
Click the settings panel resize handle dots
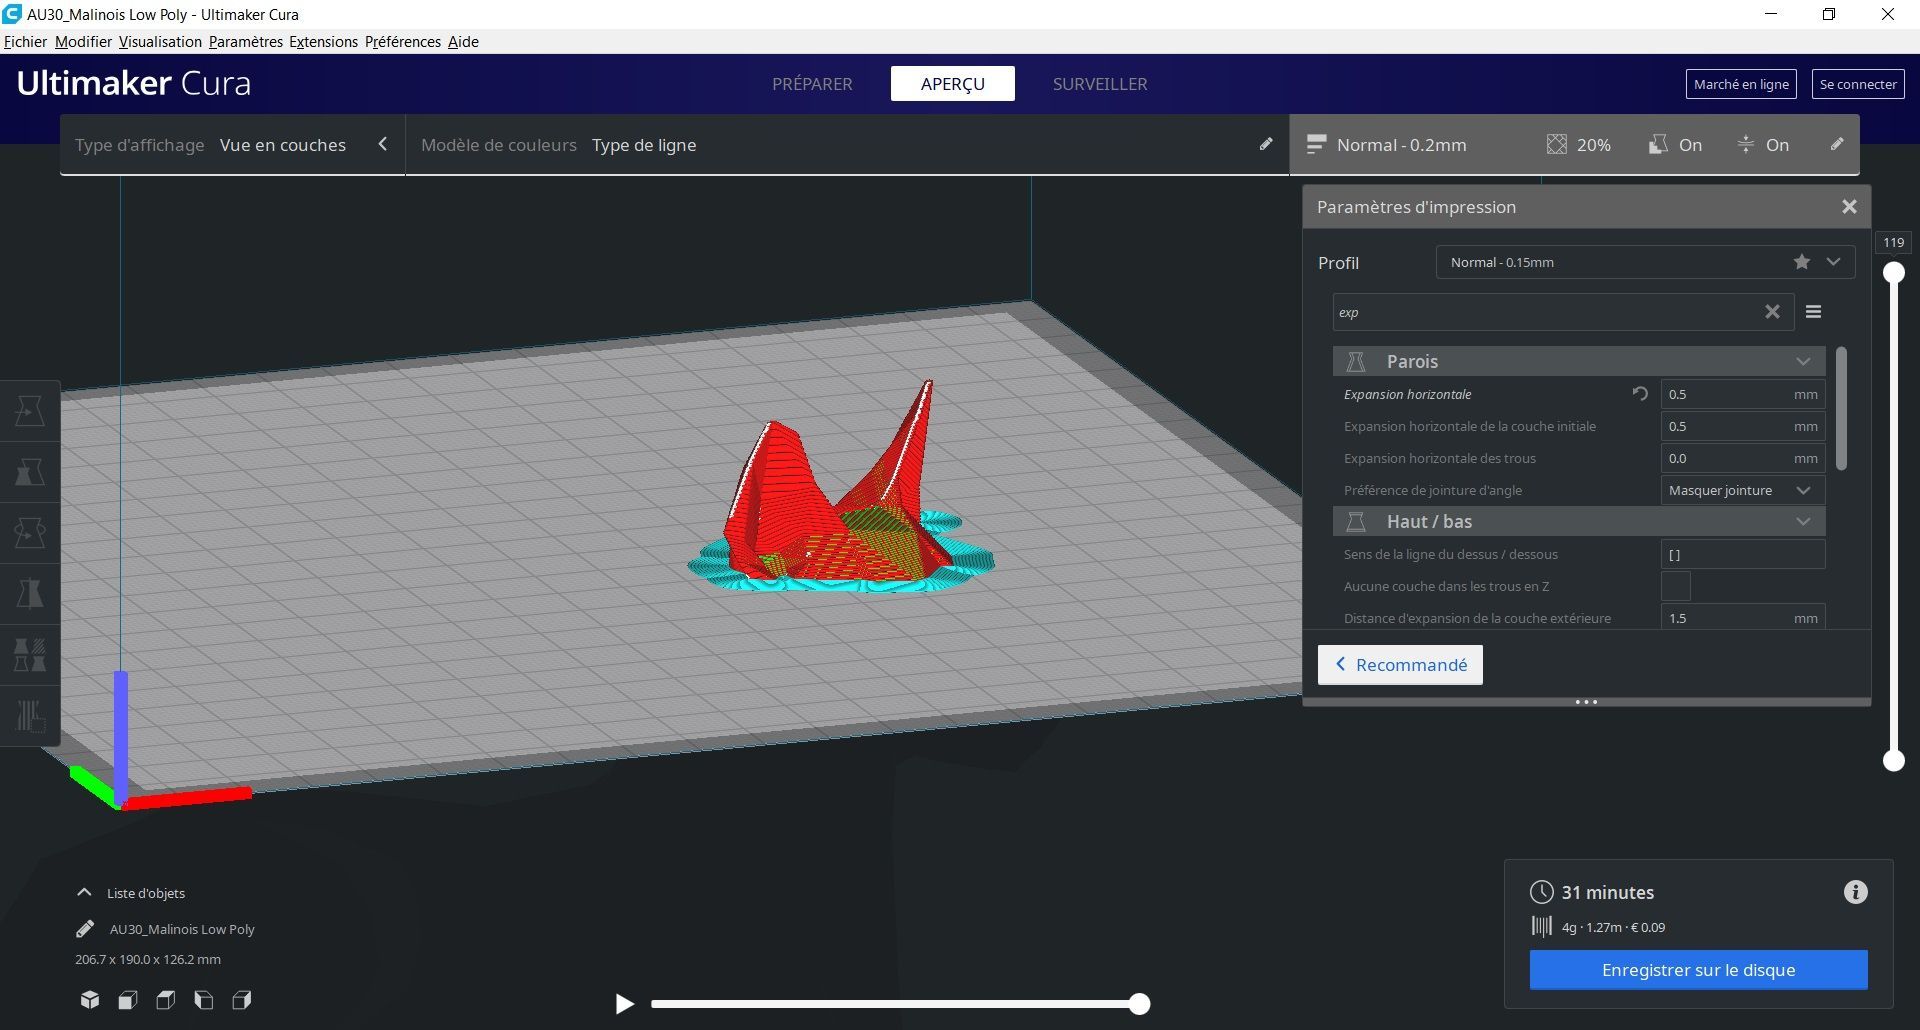1586,702
